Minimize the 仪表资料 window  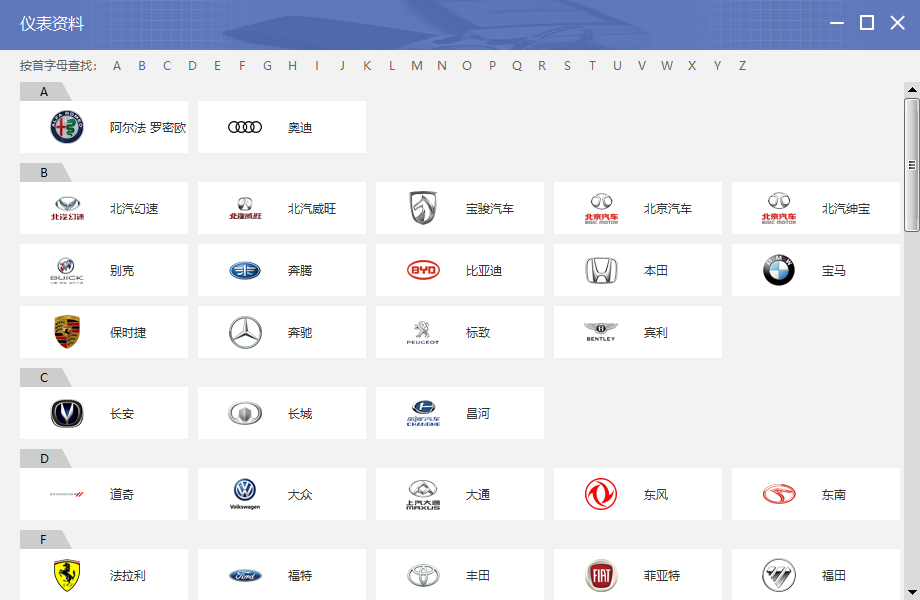pos(837,23)
